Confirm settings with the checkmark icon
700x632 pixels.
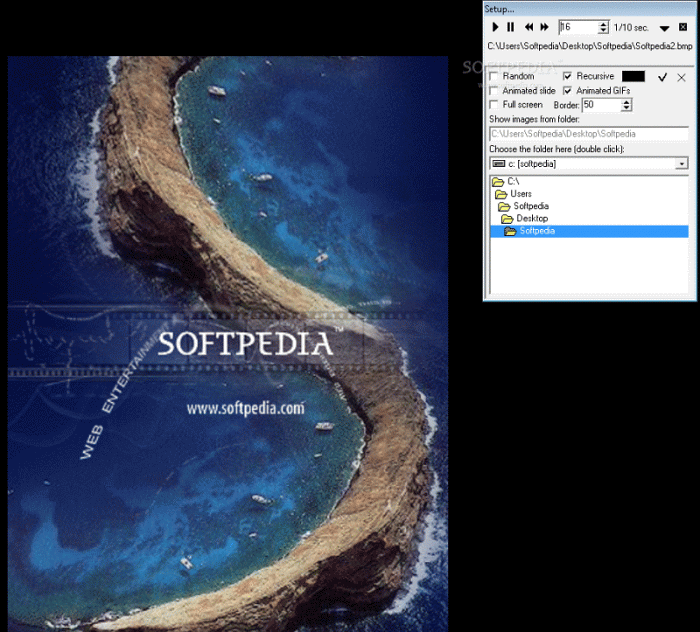(x=662, y=77)
